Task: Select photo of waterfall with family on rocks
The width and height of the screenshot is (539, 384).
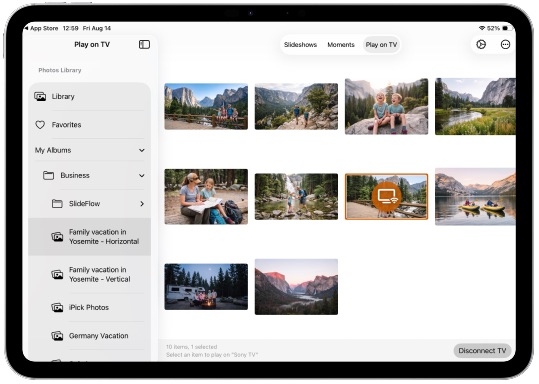Action: [x=296, y=197]
